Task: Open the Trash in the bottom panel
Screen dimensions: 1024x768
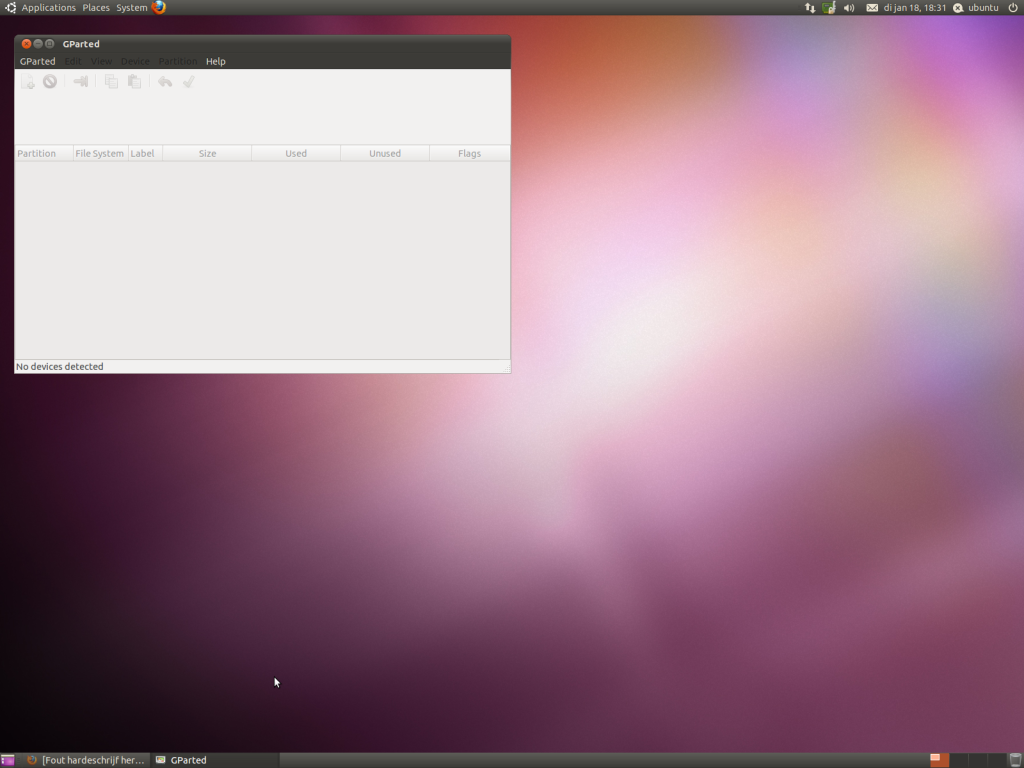Action: click(1015, 760)
